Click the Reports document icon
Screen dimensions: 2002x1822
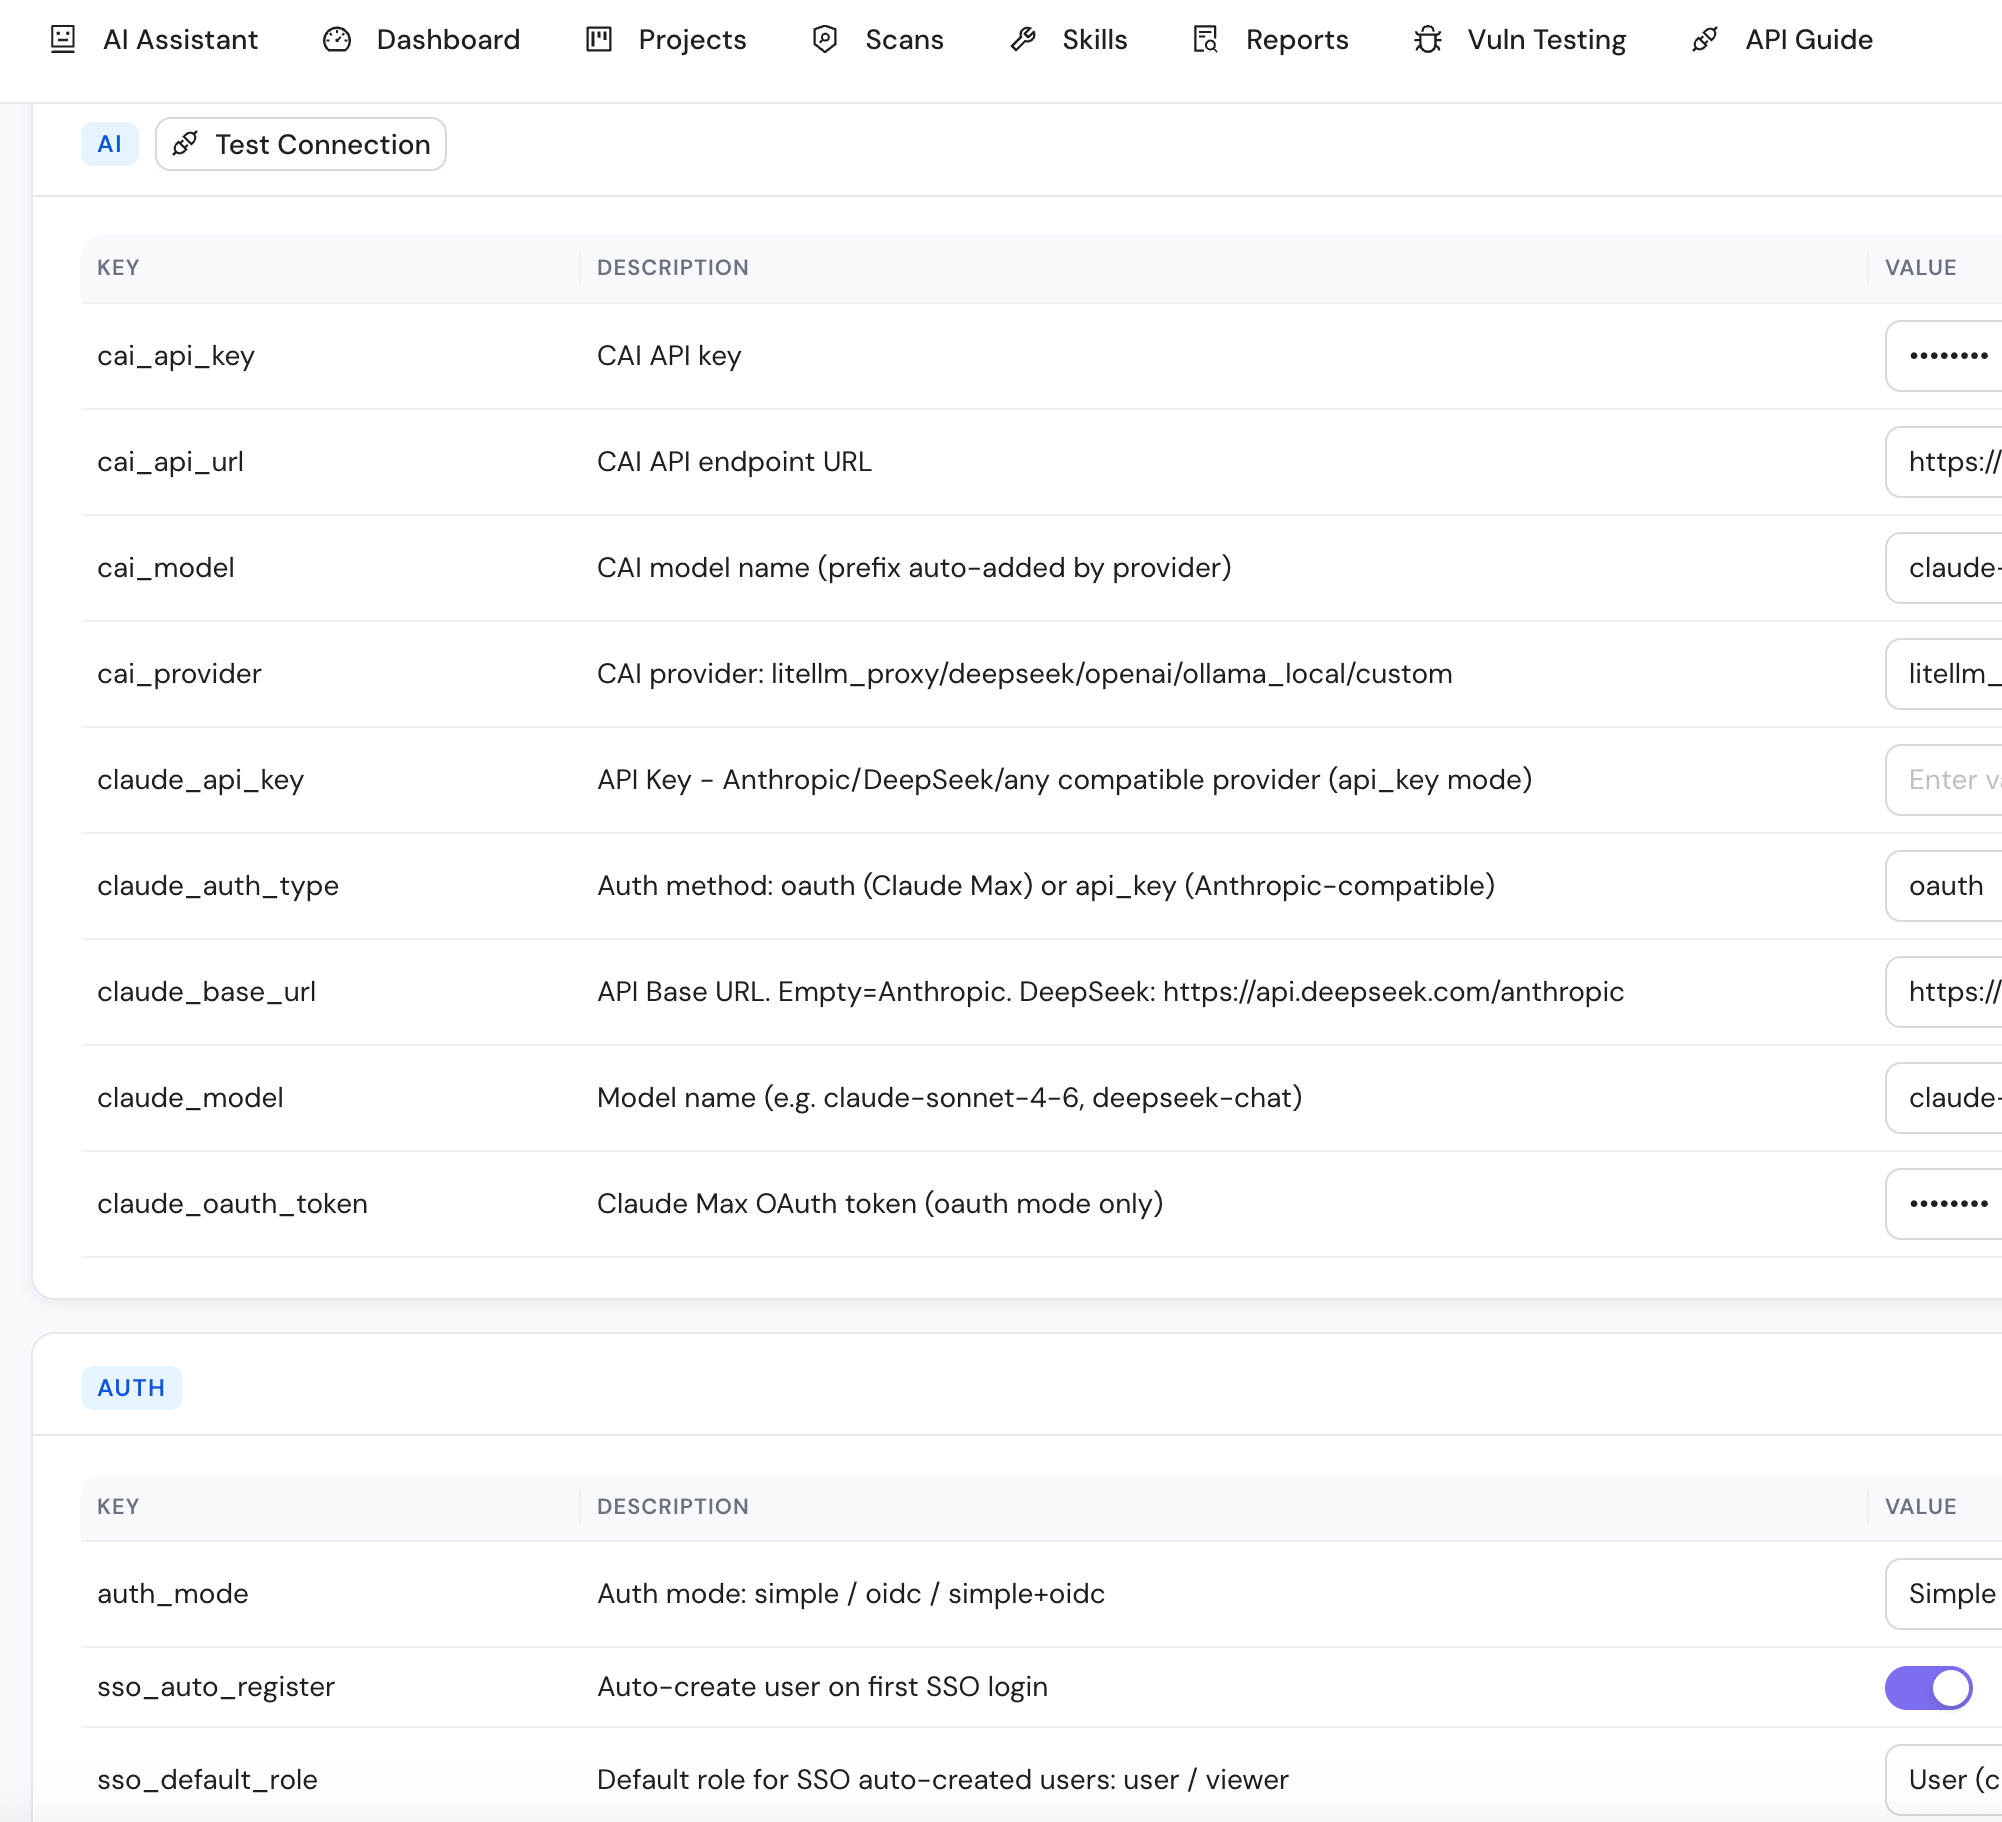point(1206,39)
